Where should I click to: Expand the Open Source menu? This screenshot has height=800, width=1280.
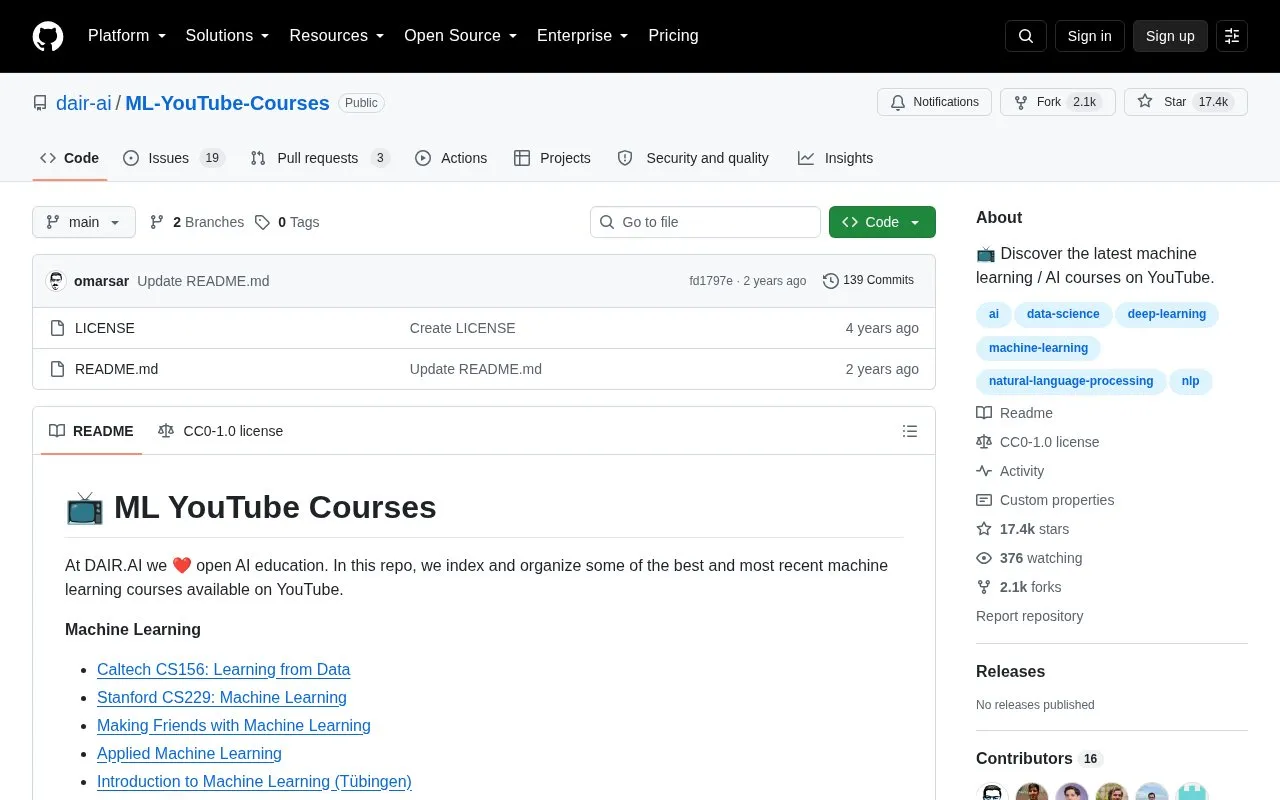click(x=461, y=36)
